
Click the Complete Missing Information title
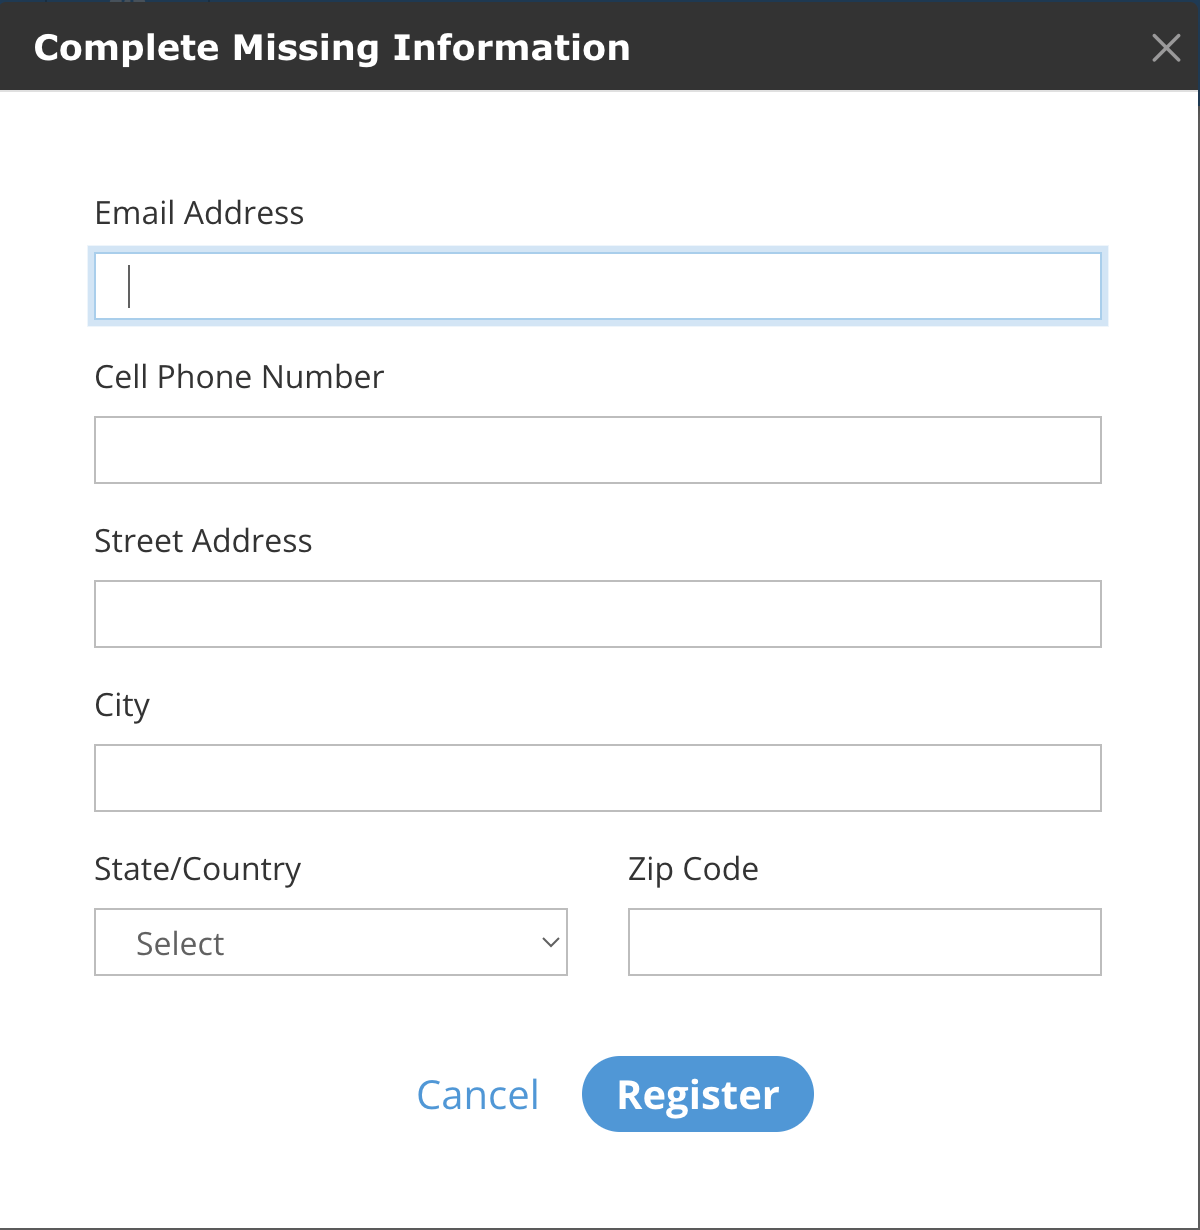pos(332,47)
